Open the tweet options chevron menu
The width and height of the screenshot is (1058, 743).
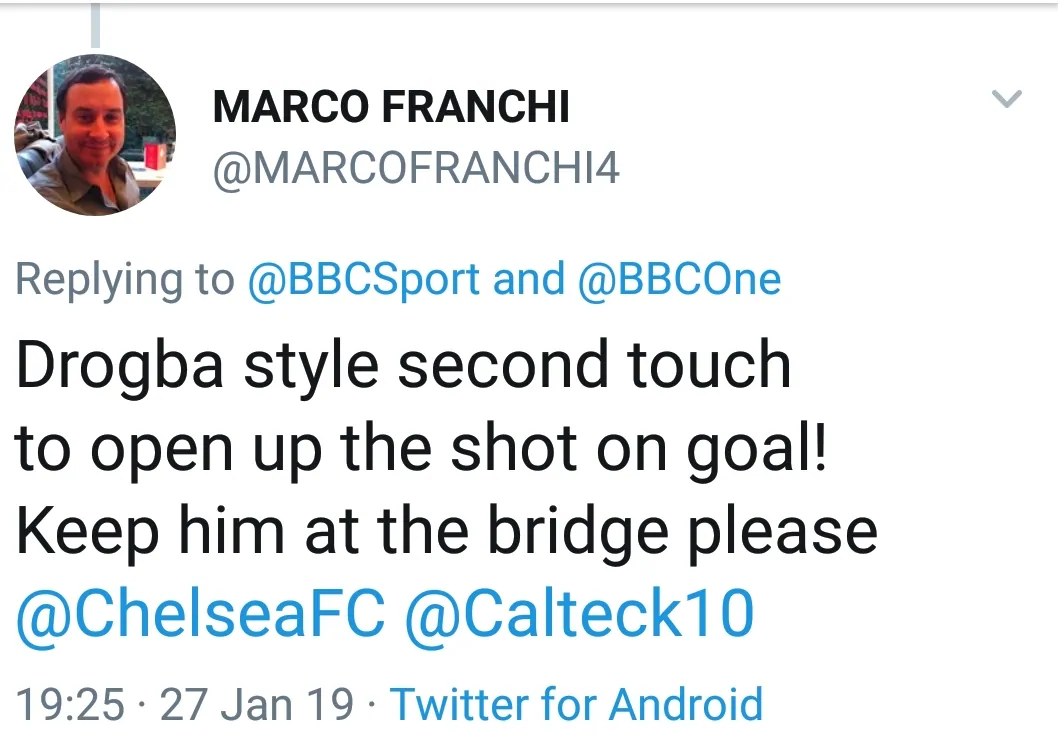click(x=1006, y=98)
